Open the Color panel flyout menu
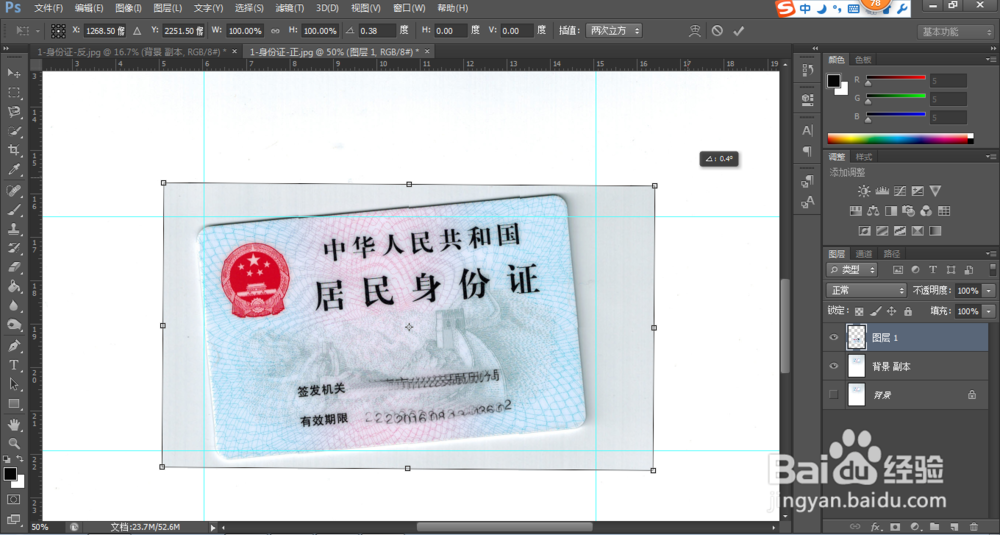1000x535 pixels. pyautogui.click(x=989, y=59)
